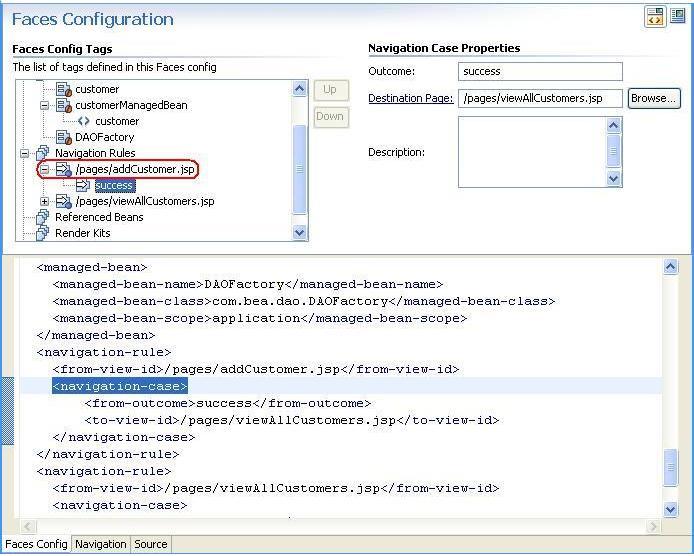
Task: Click inside the Description text area
Action: click(531, 152)
